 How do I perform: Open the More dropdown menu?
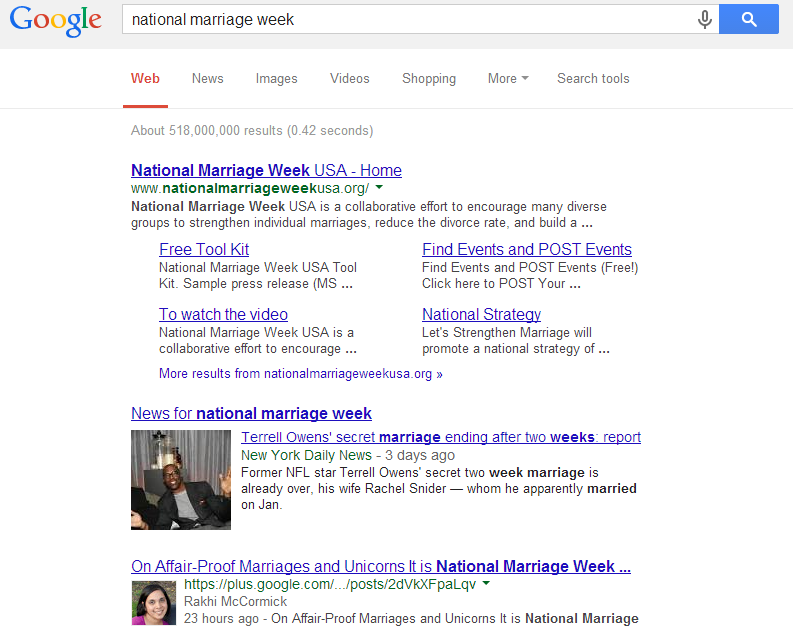coord(508,79)
